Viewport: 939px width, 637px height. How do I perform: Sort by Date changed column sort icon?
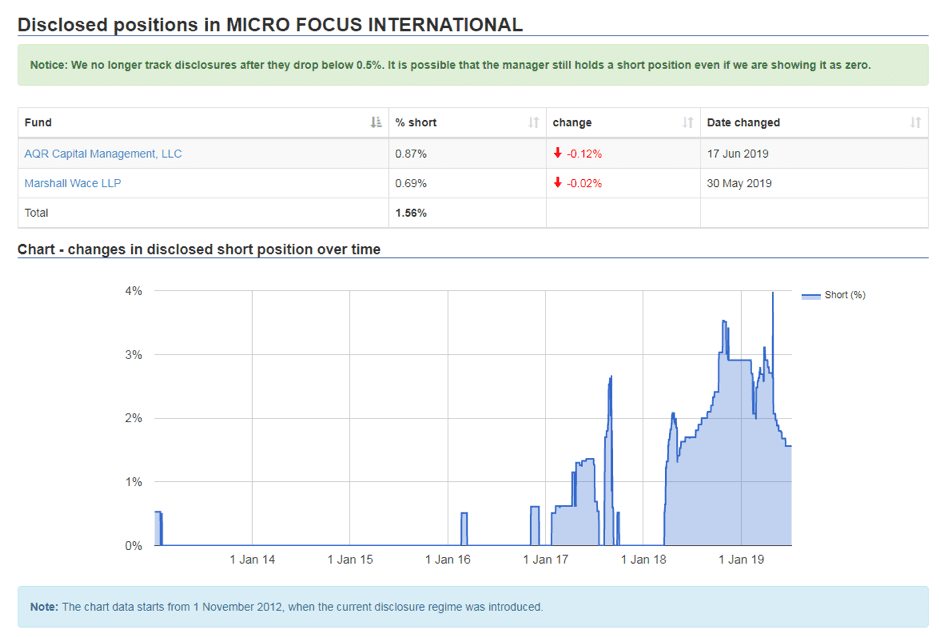915,123
